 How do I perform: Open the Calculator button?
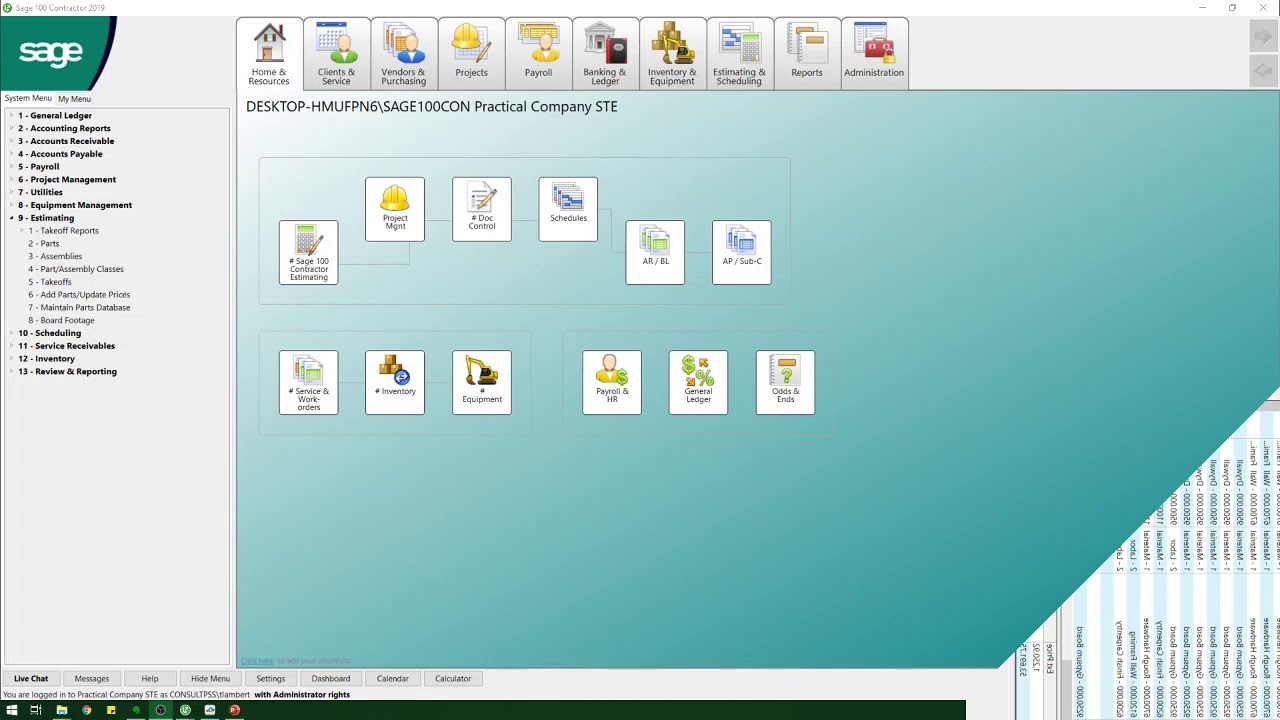[x=453, y=678]
